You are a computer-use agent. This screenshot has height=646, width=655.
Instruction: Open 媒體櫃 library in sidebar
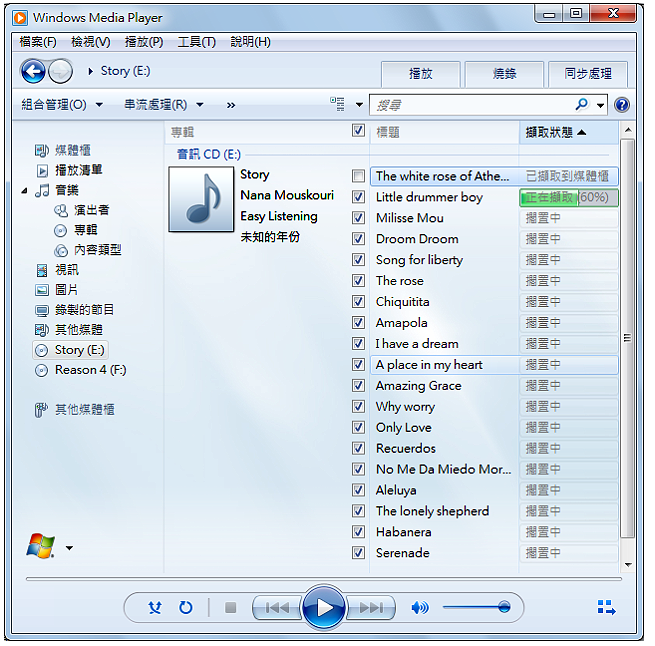(x=63, y=150)
